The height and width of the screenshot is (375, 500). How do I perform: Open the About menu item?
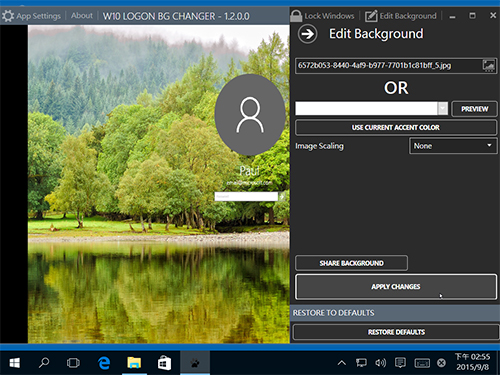click(x=82, y=16)
